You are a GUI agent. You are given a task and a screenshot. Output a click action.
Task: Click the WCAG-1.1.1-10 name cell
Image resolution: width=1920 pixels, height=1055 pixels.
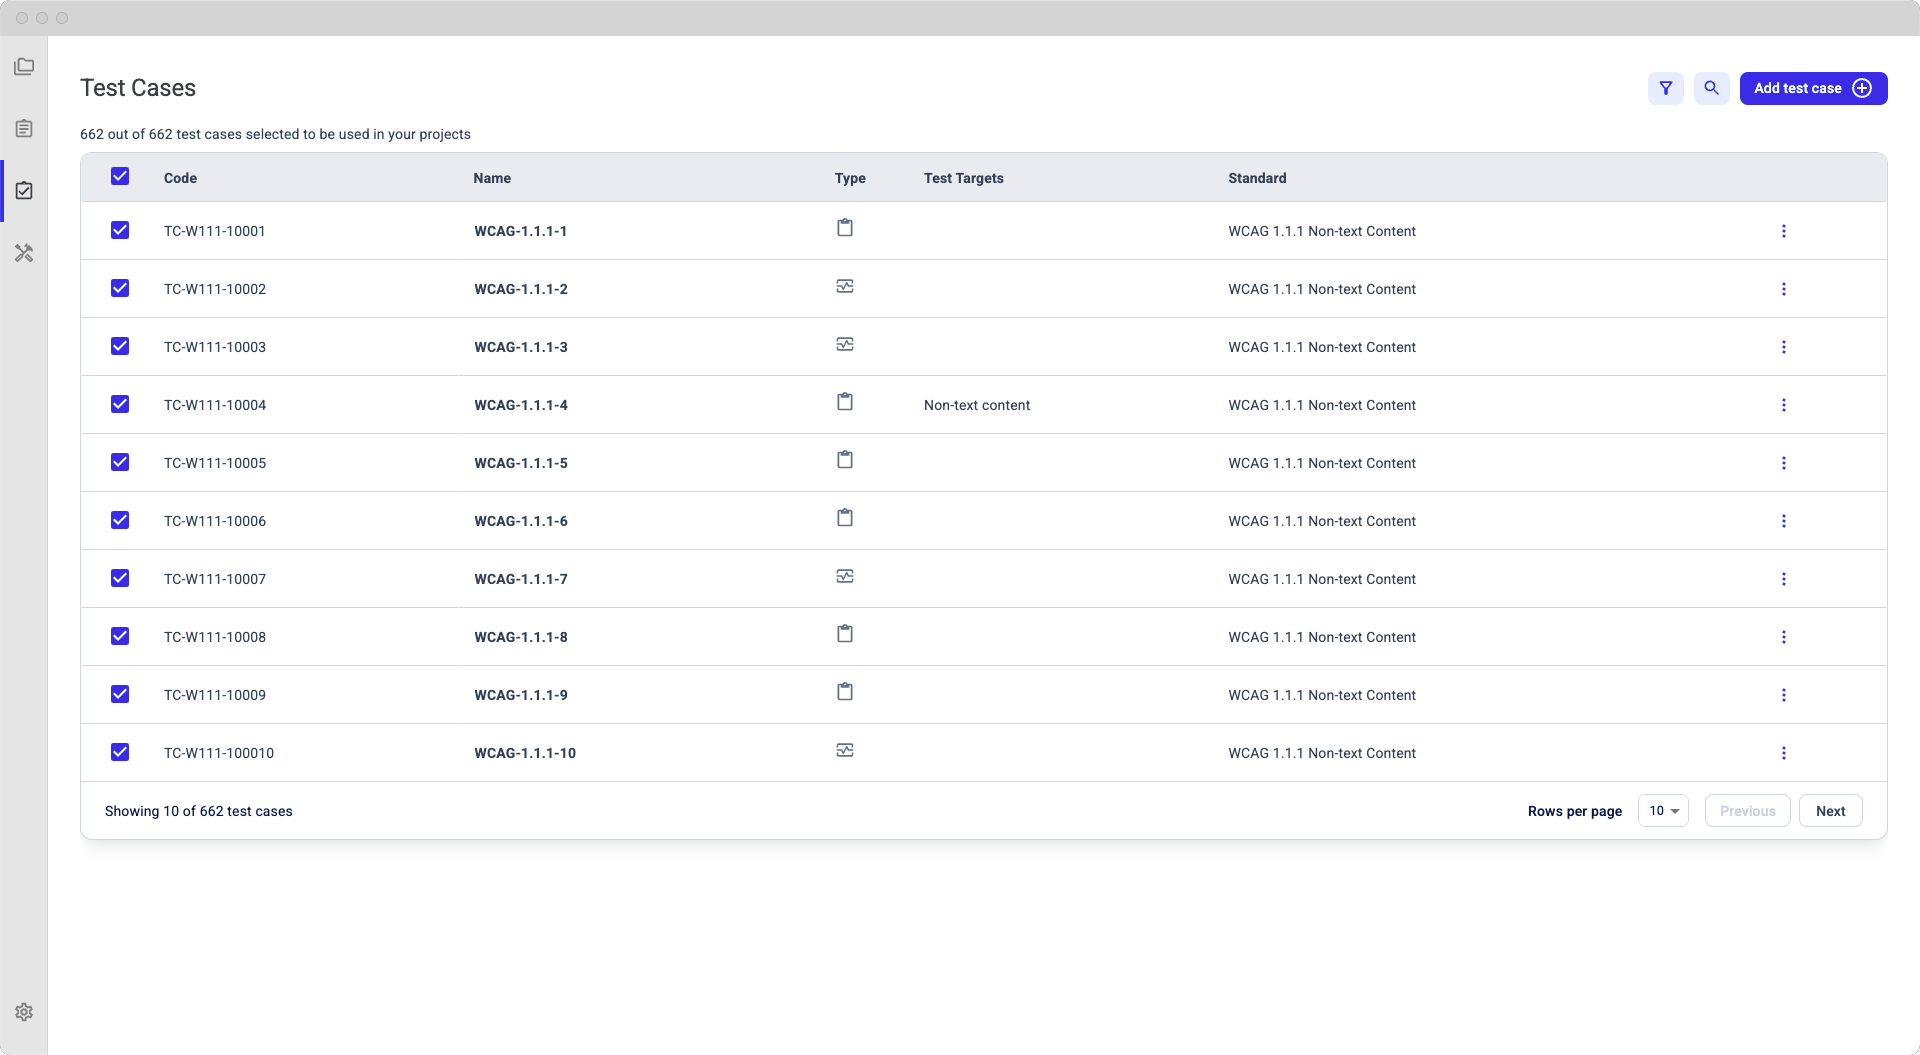pos(525,753)
